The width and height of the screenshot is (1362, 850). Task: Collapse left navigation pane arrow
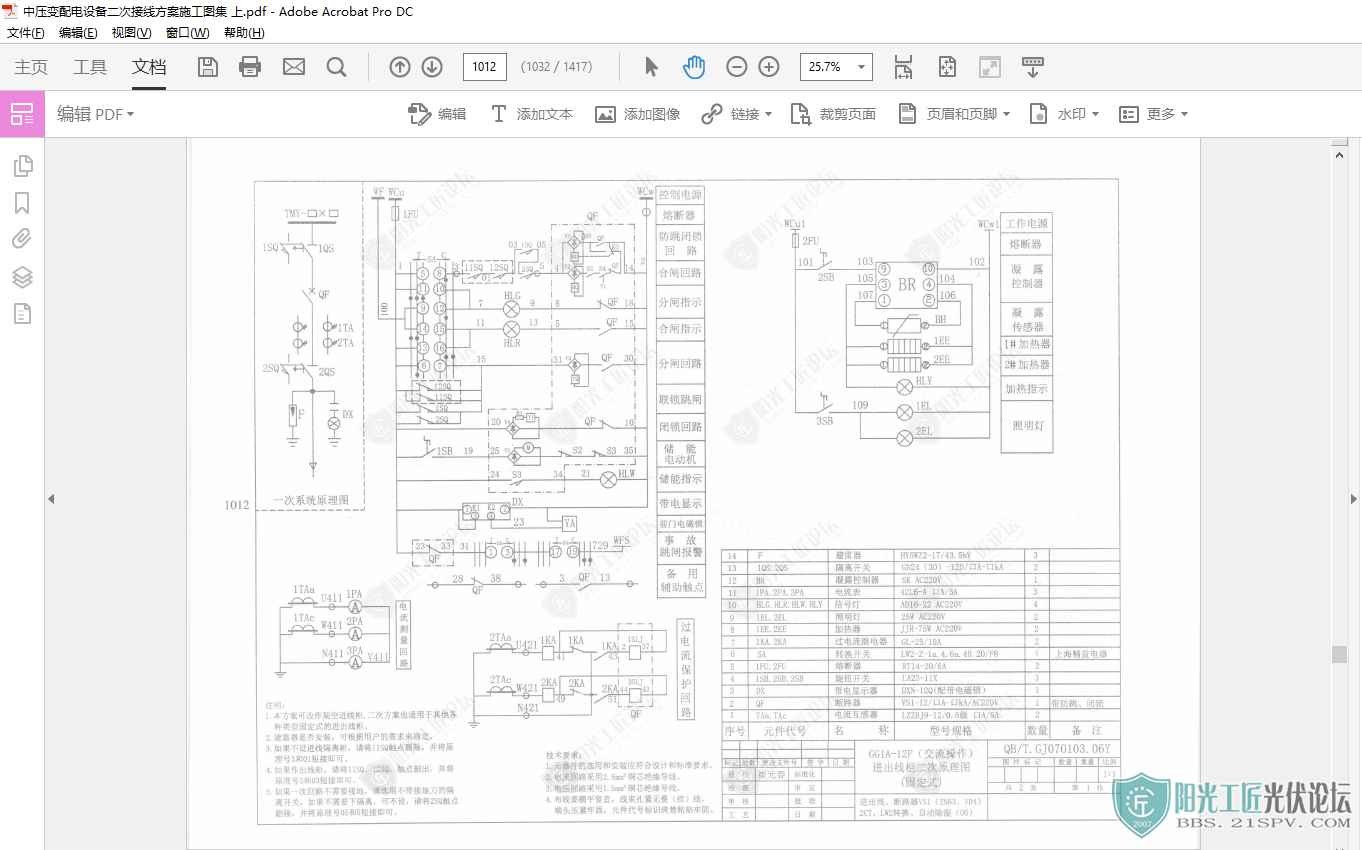coord(51,498)
